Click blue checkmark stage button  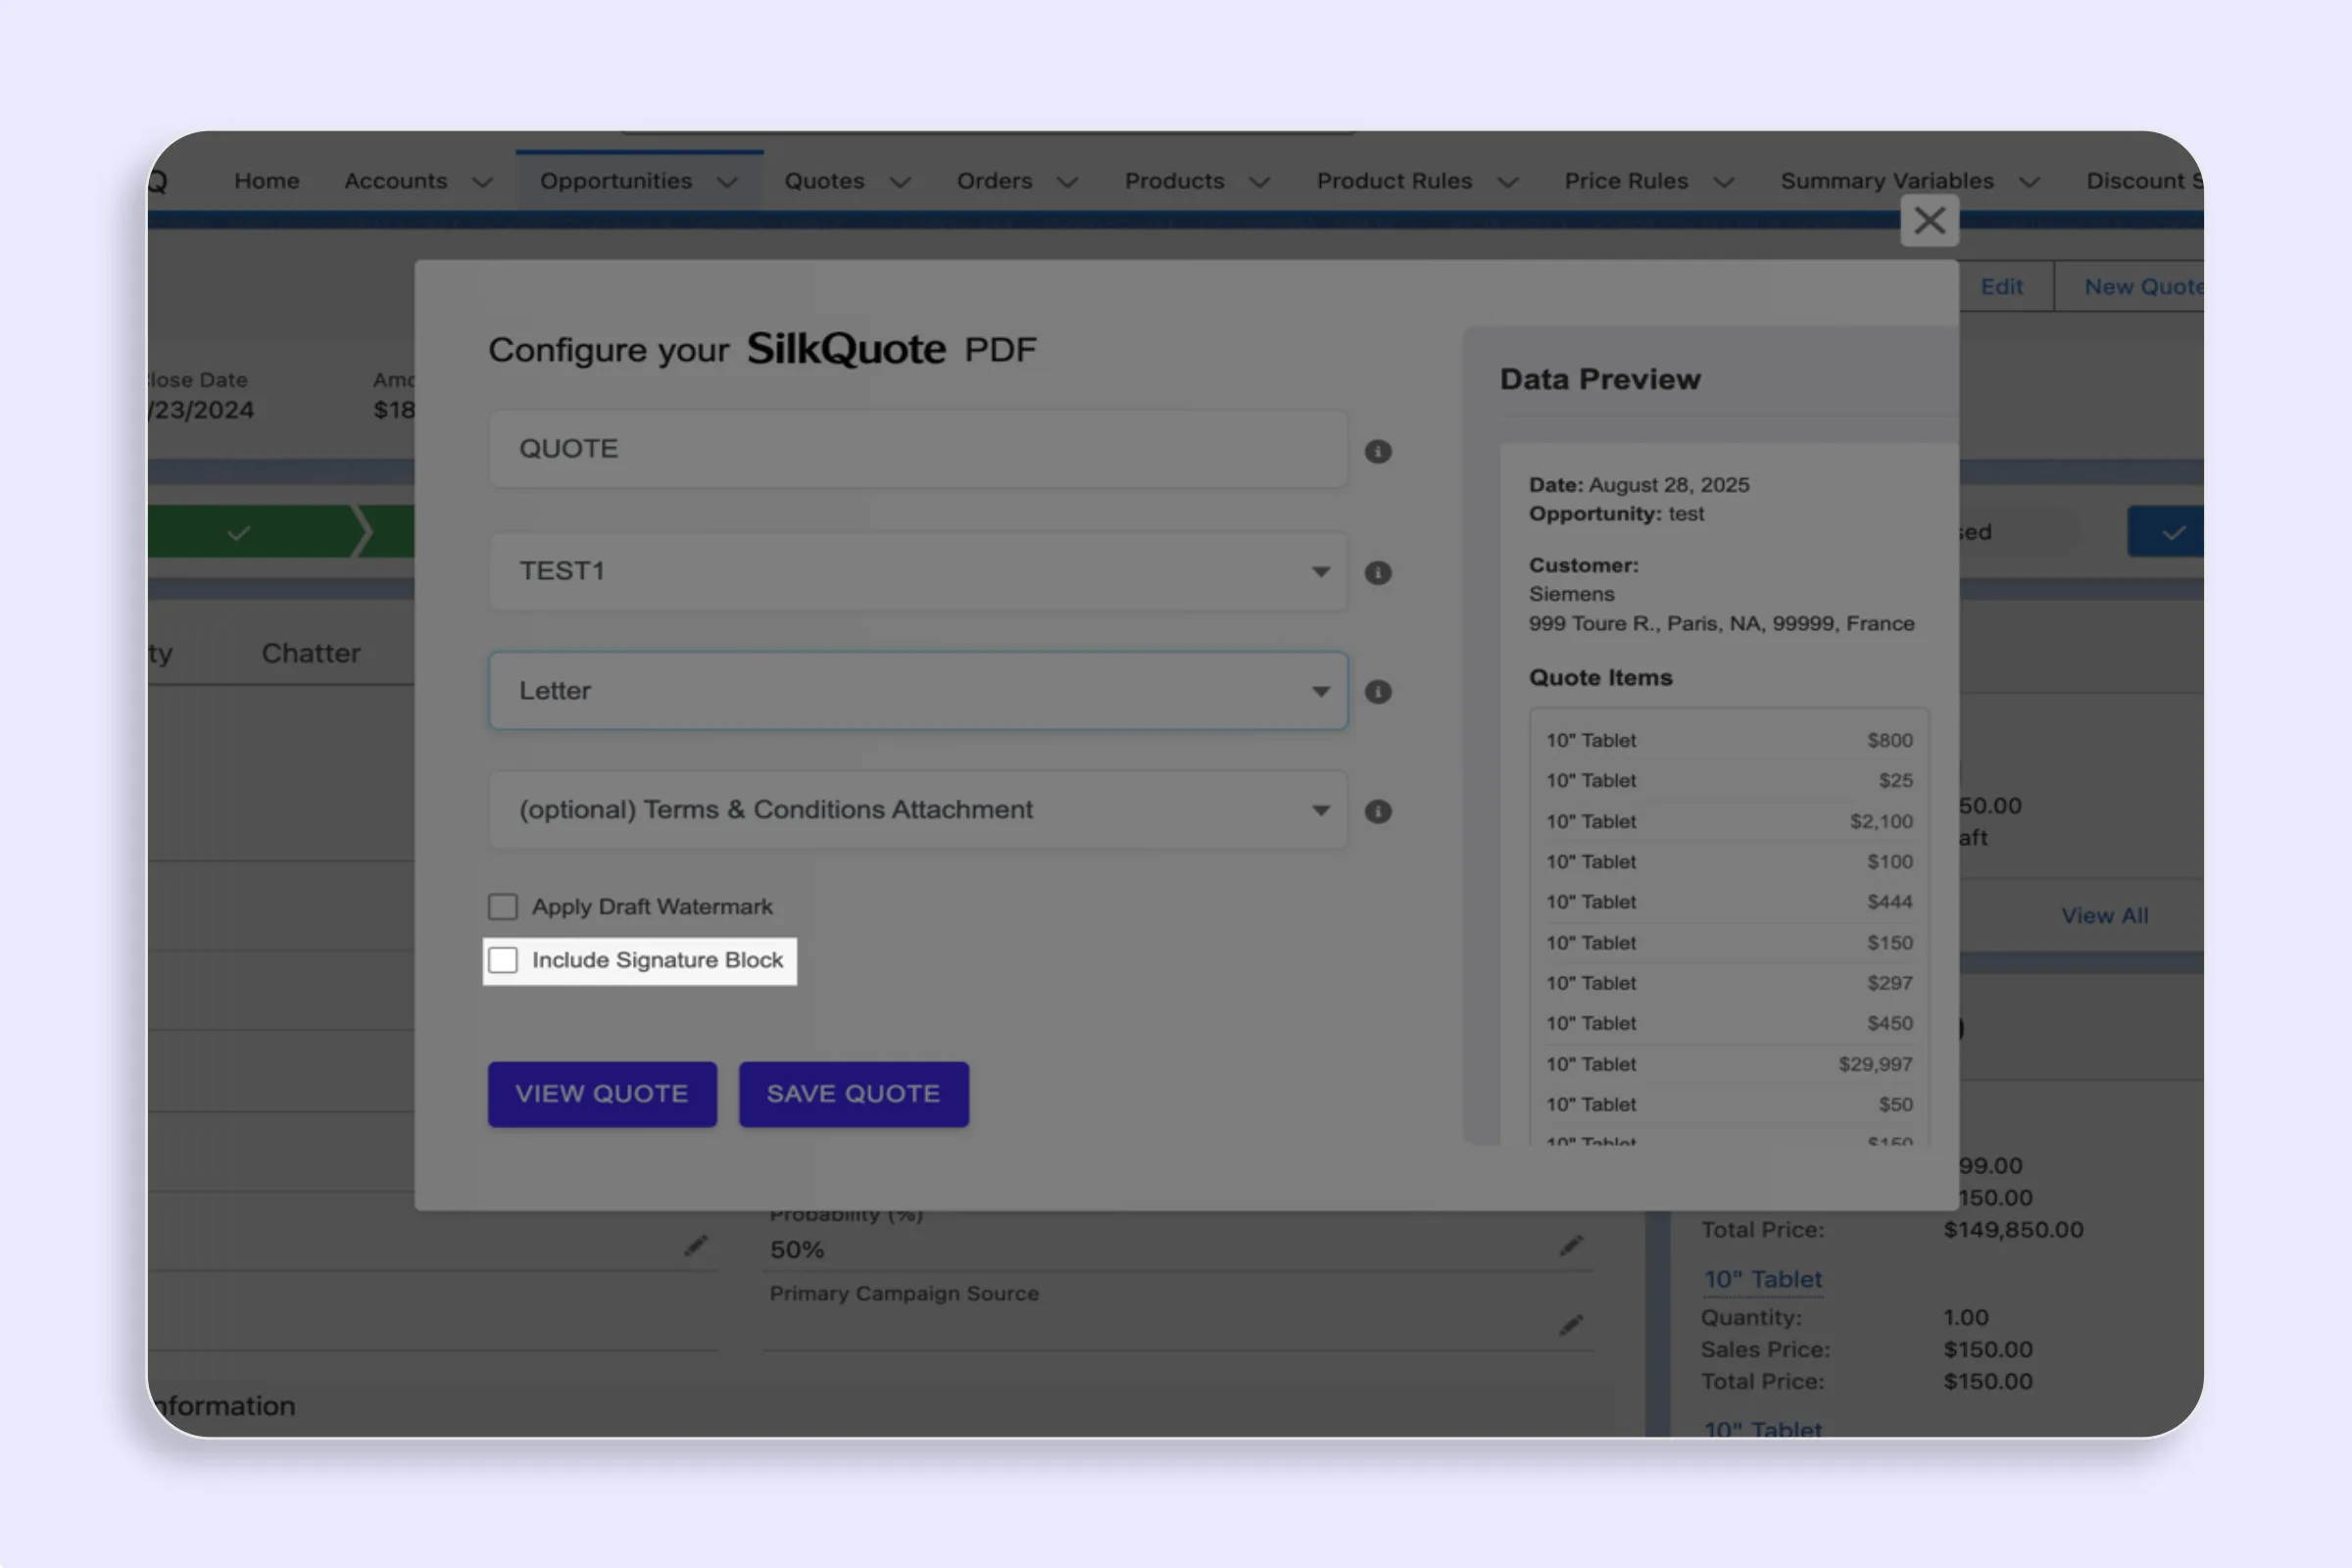pos(2172,533)
